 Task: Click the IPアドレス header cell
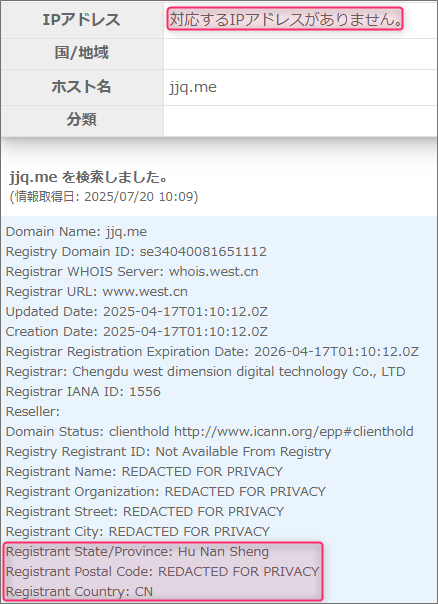tap(82, 20)
